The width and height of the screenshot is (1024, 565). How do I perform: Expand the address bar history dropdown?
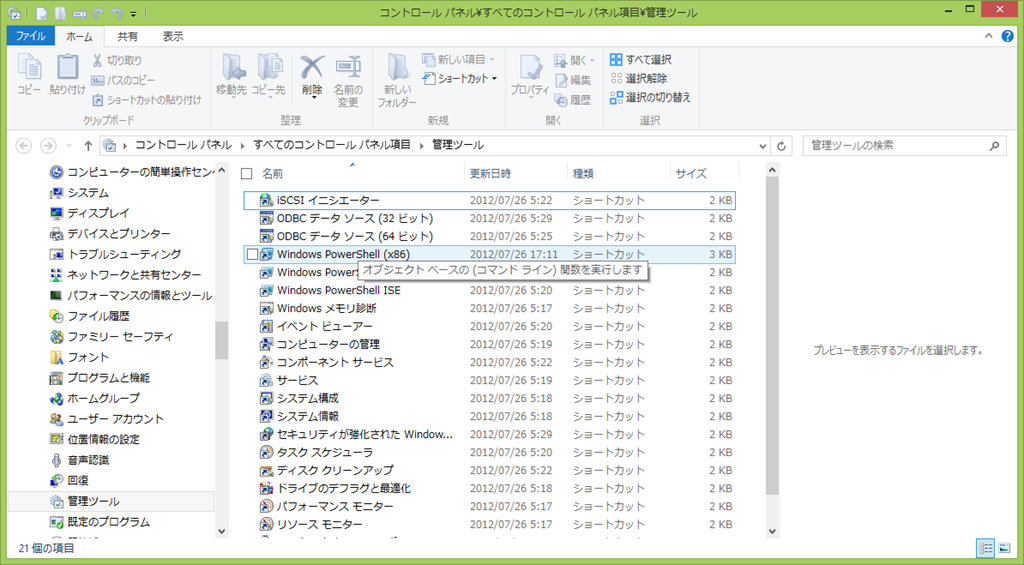[x=762, y=146]
